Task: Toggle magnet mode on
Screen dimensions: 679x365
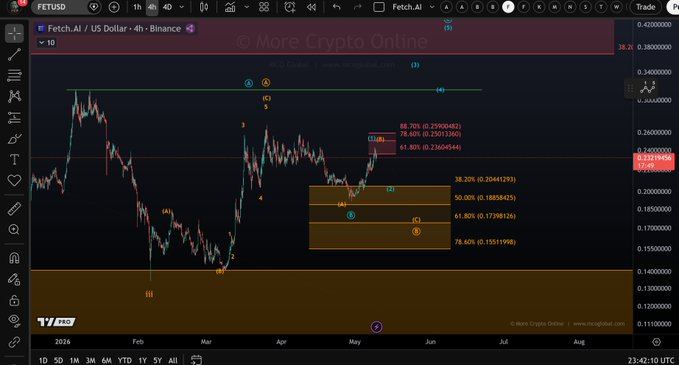Action: click(x=14, y=258)
